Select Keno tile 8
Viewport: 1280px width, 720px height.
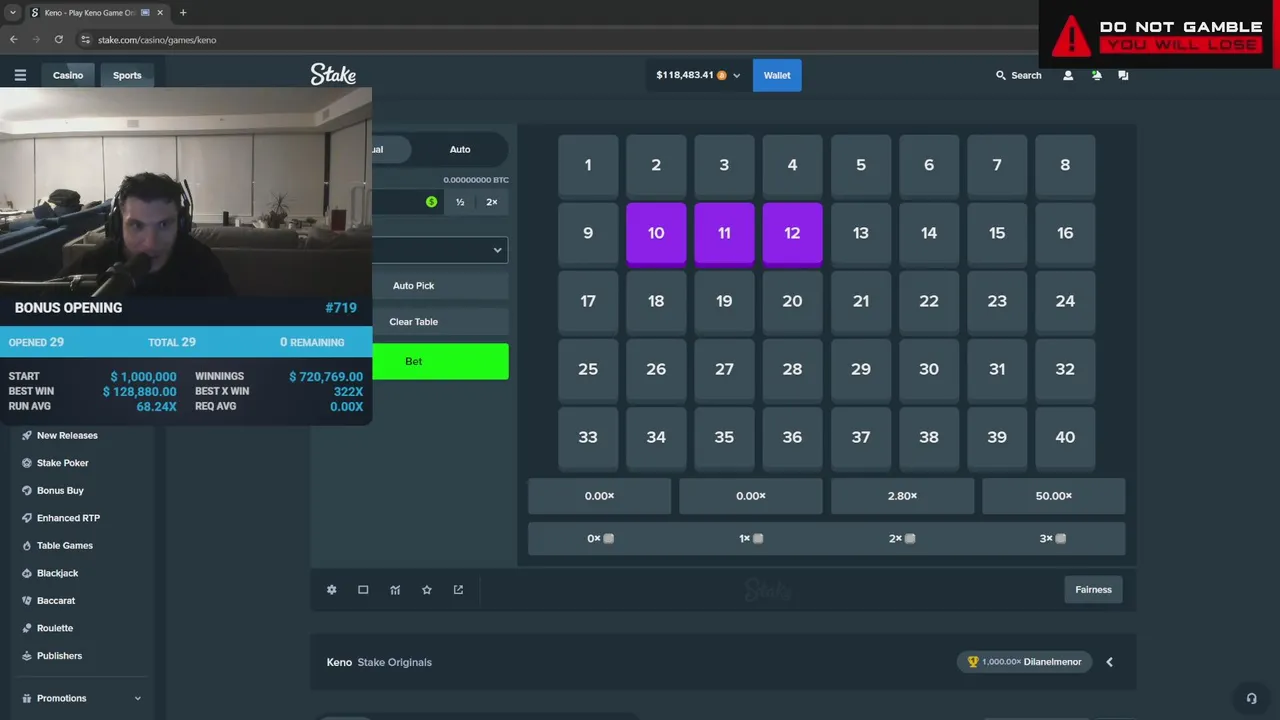point(1065,165)
